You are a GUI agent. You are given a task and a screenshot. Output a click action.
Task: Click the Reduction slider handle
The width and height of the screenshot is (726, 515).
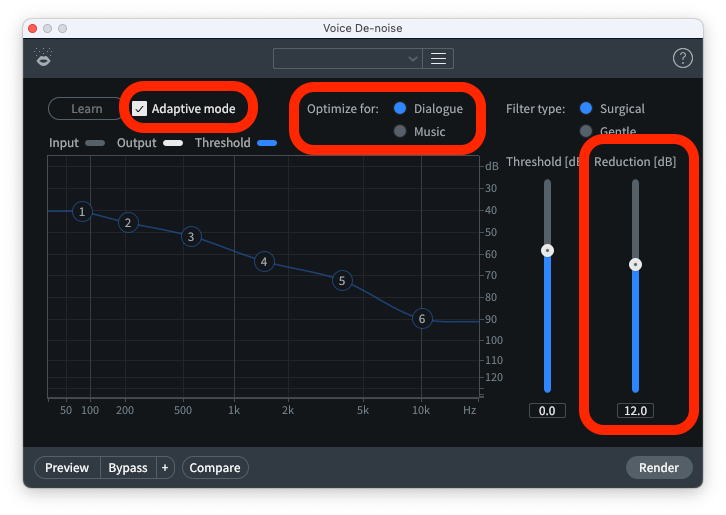(x=635, y=265)
